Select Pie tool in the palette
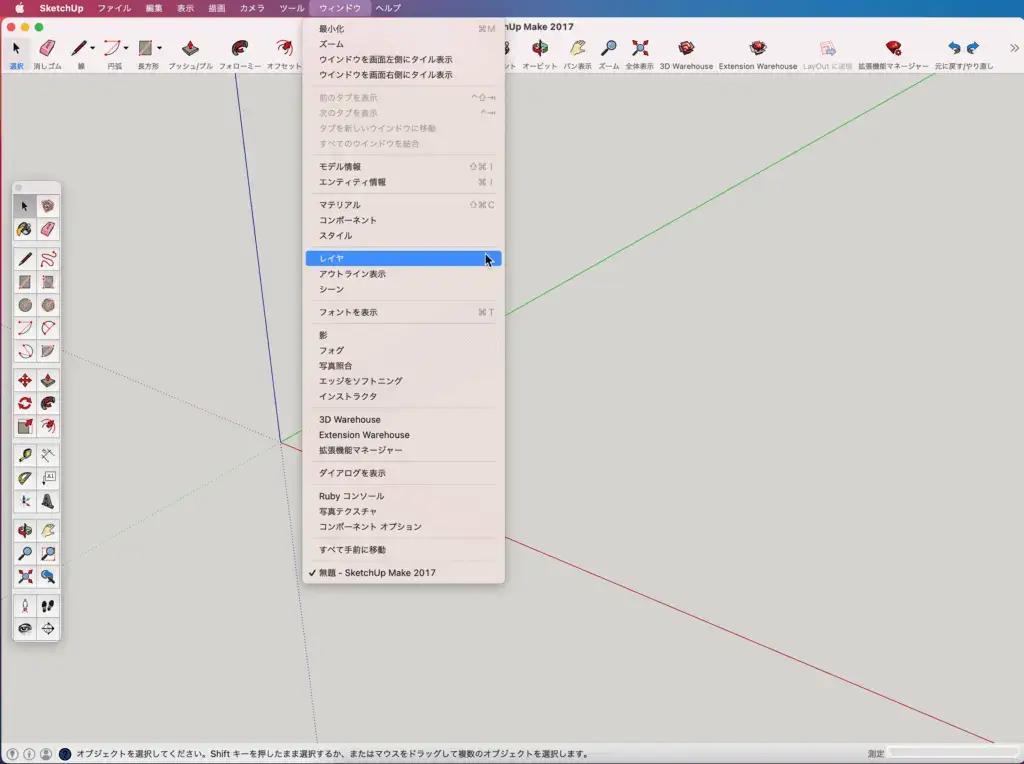The image size is (1024, 764). 48,351
